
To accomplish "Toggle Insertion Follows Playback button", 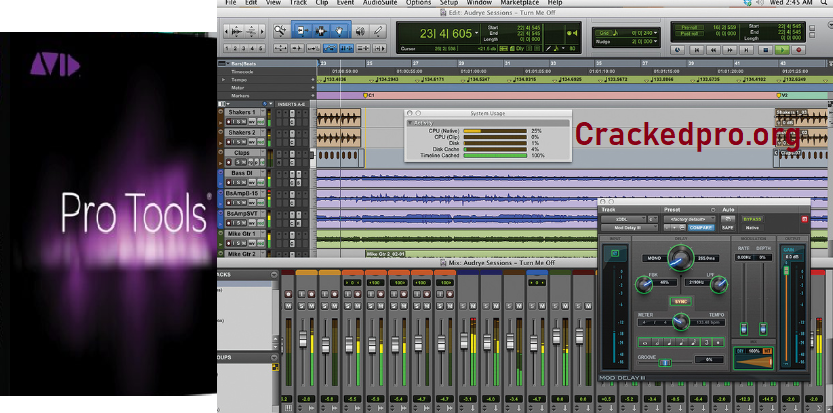I will [379, 48].
